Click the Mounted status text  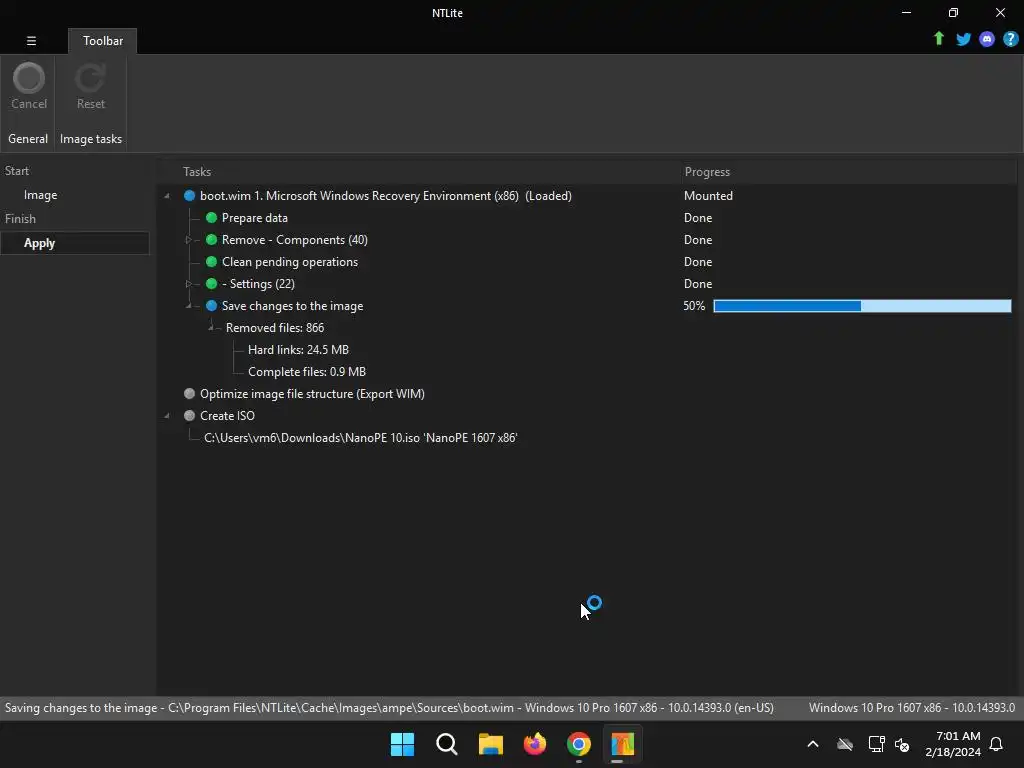(708, 196)
